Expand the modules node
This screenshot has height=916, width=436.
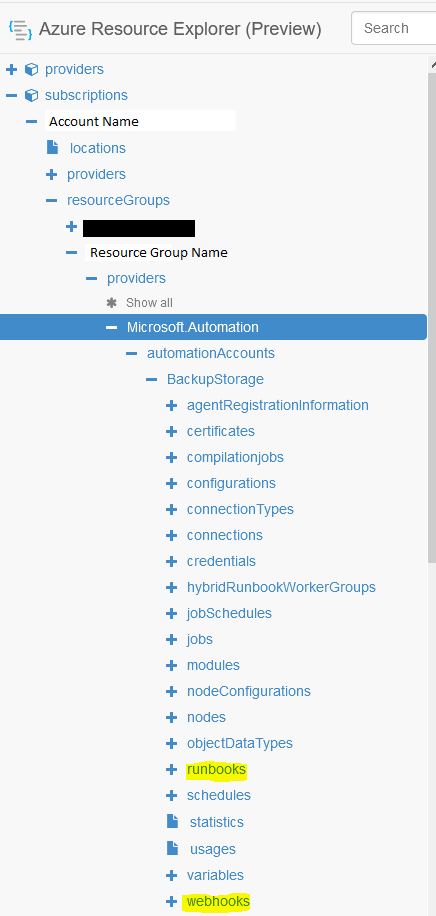pos(171,665)
